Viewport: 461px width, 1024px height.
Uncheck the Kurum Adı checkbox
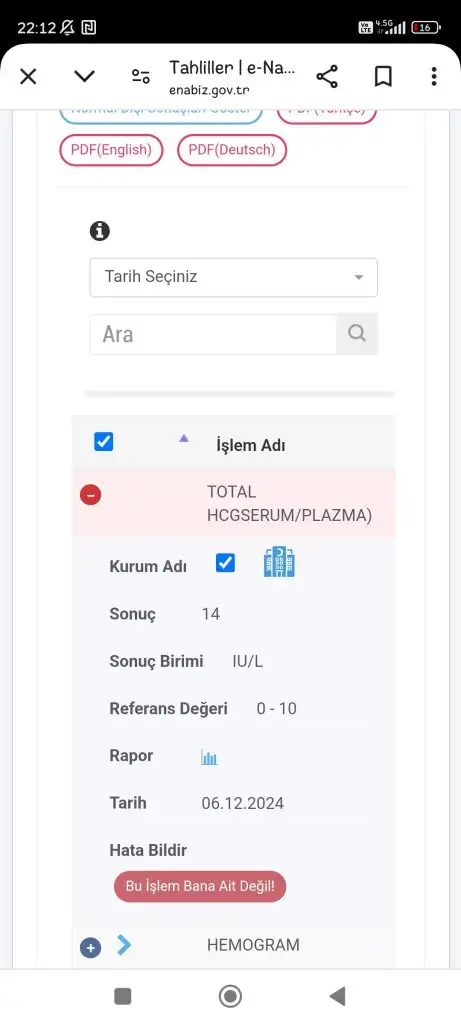(x=225, y=563)
